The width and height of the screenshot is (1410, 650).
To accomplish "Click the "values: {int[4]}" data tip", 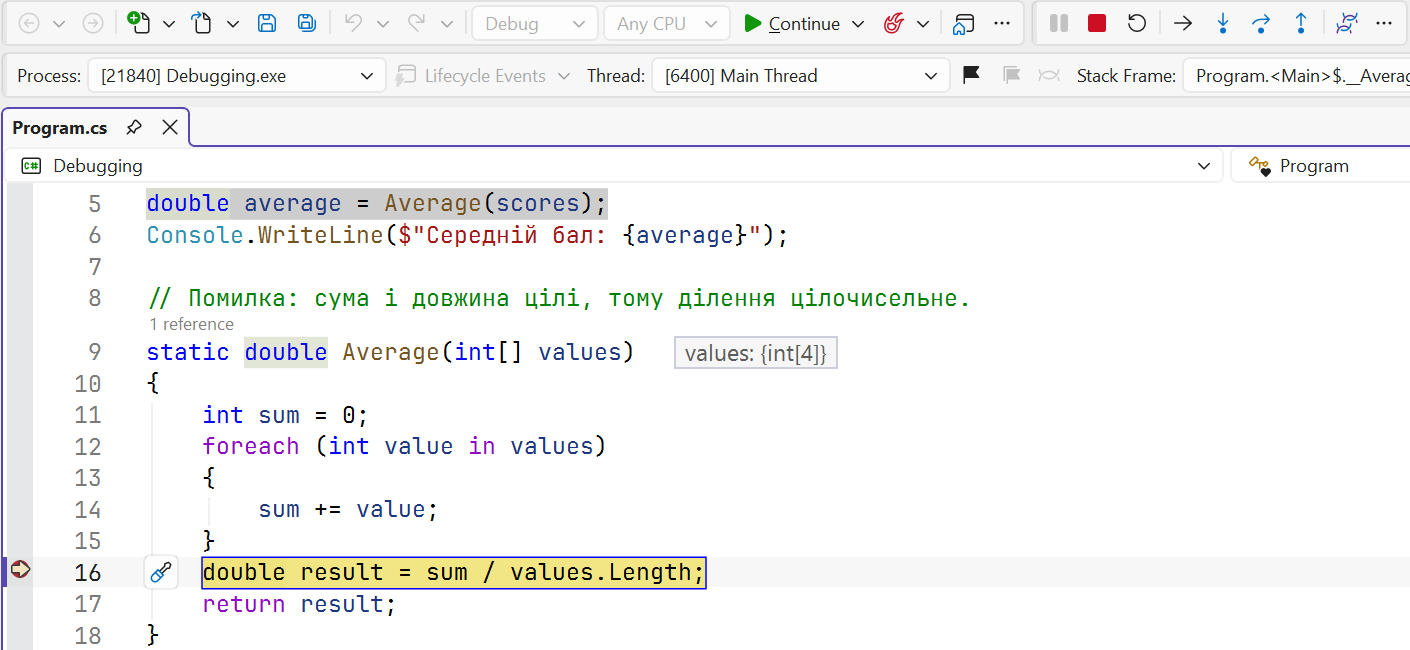I will click(756, 353).
